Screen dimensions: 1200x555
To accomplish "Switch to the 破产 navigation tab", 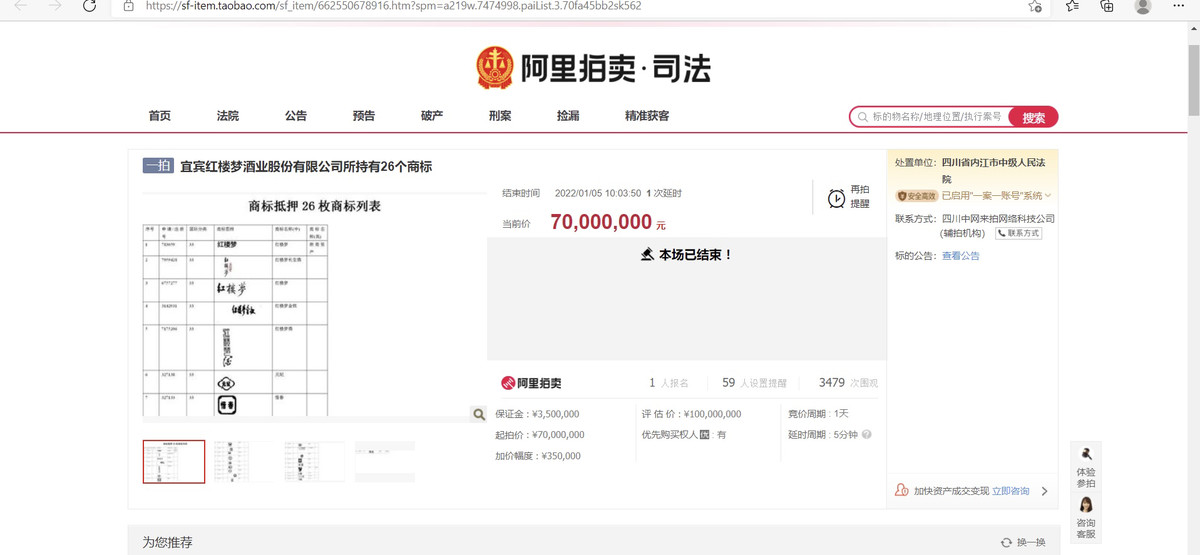I will (x=432, y=116).
